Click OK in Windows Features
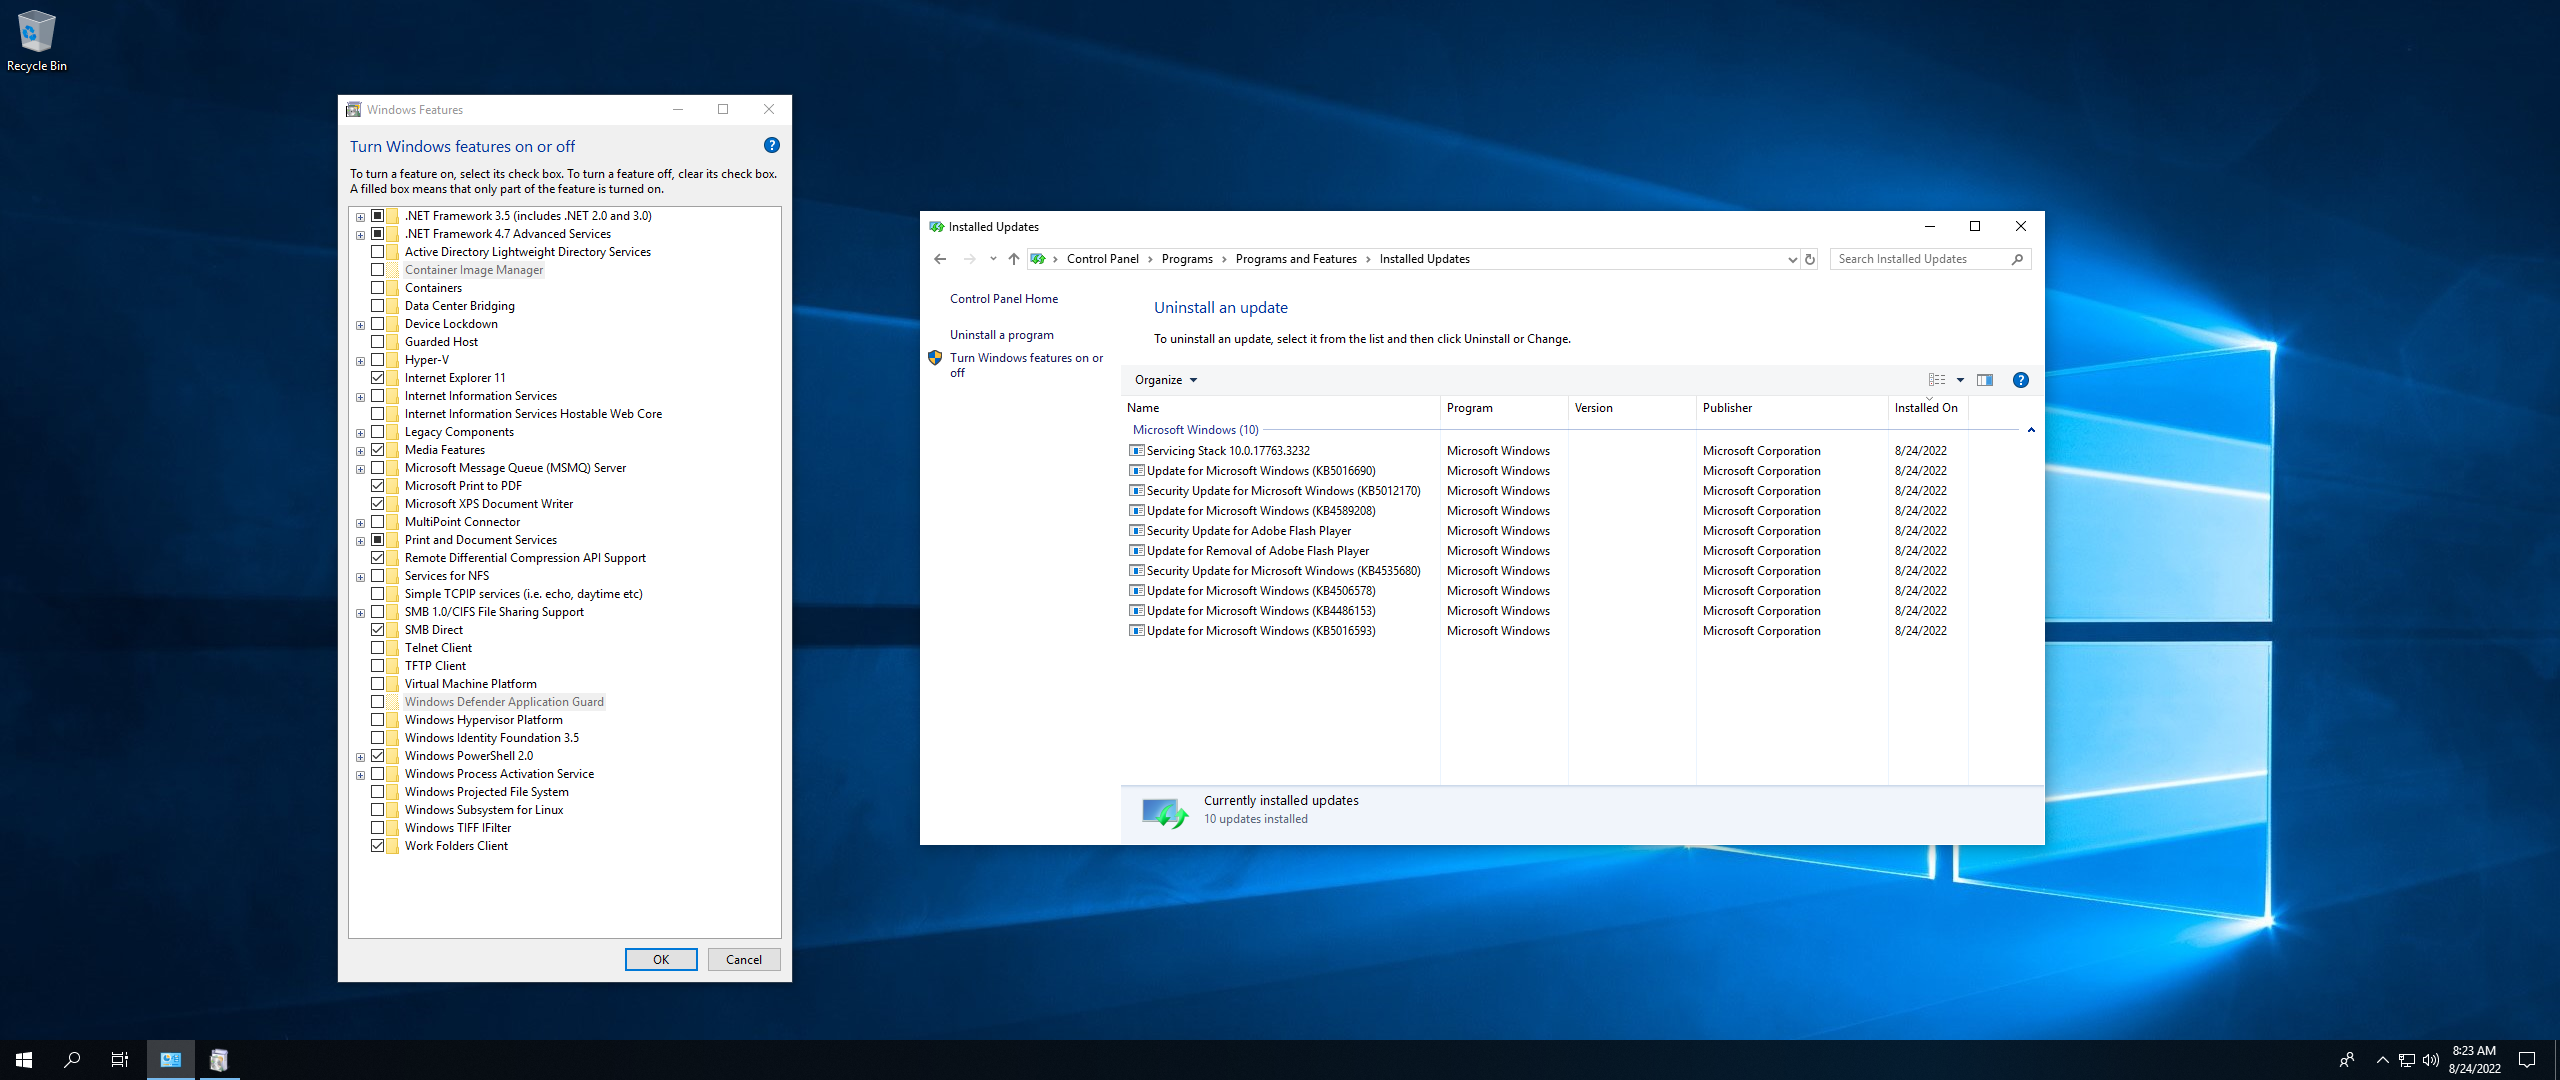The image size is (2560, 1080). click(661, 959)
